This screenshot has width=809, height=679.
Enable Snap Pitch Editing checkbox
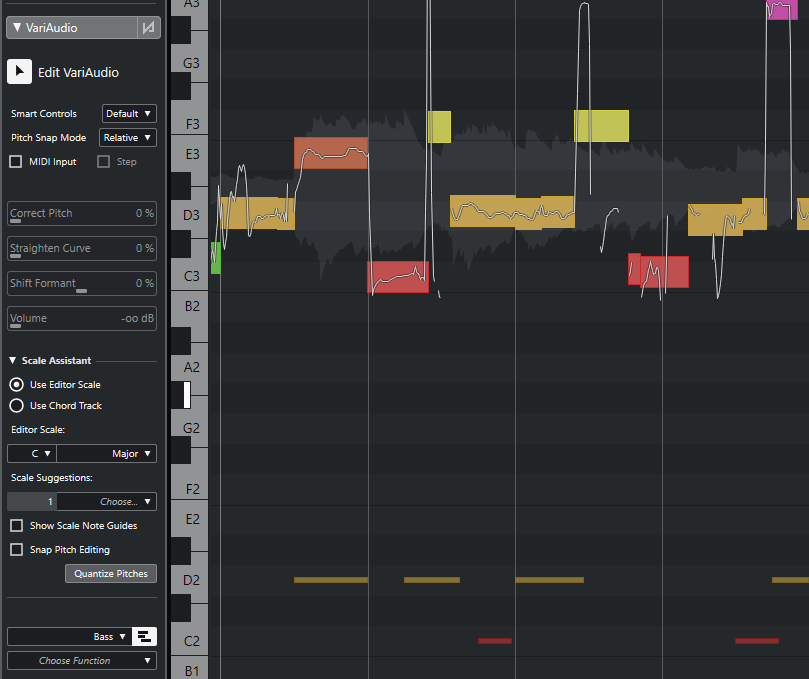17,549
